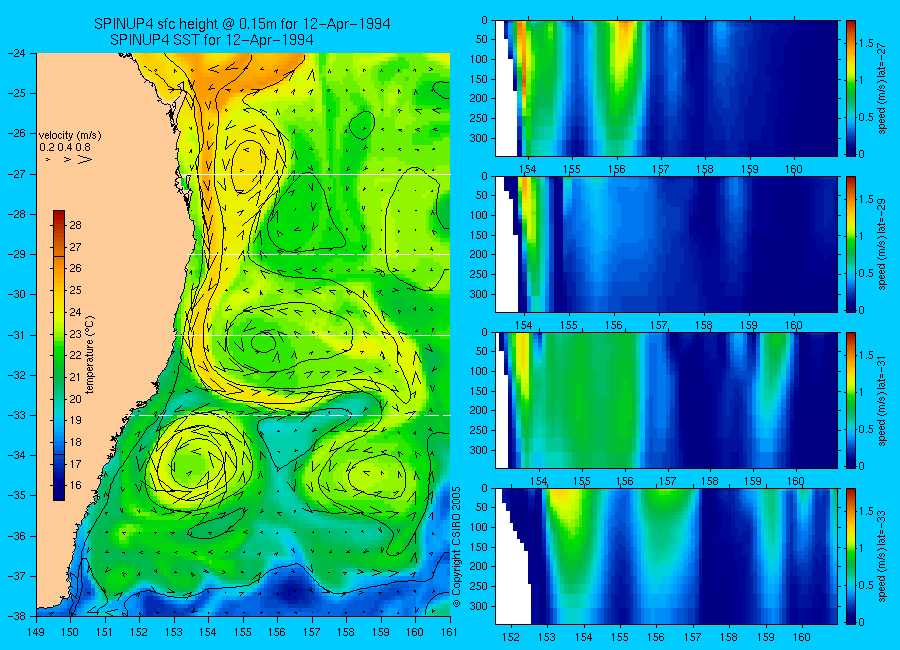
Task: Click the 151 longitude label on main map
Action: point(105,632)
